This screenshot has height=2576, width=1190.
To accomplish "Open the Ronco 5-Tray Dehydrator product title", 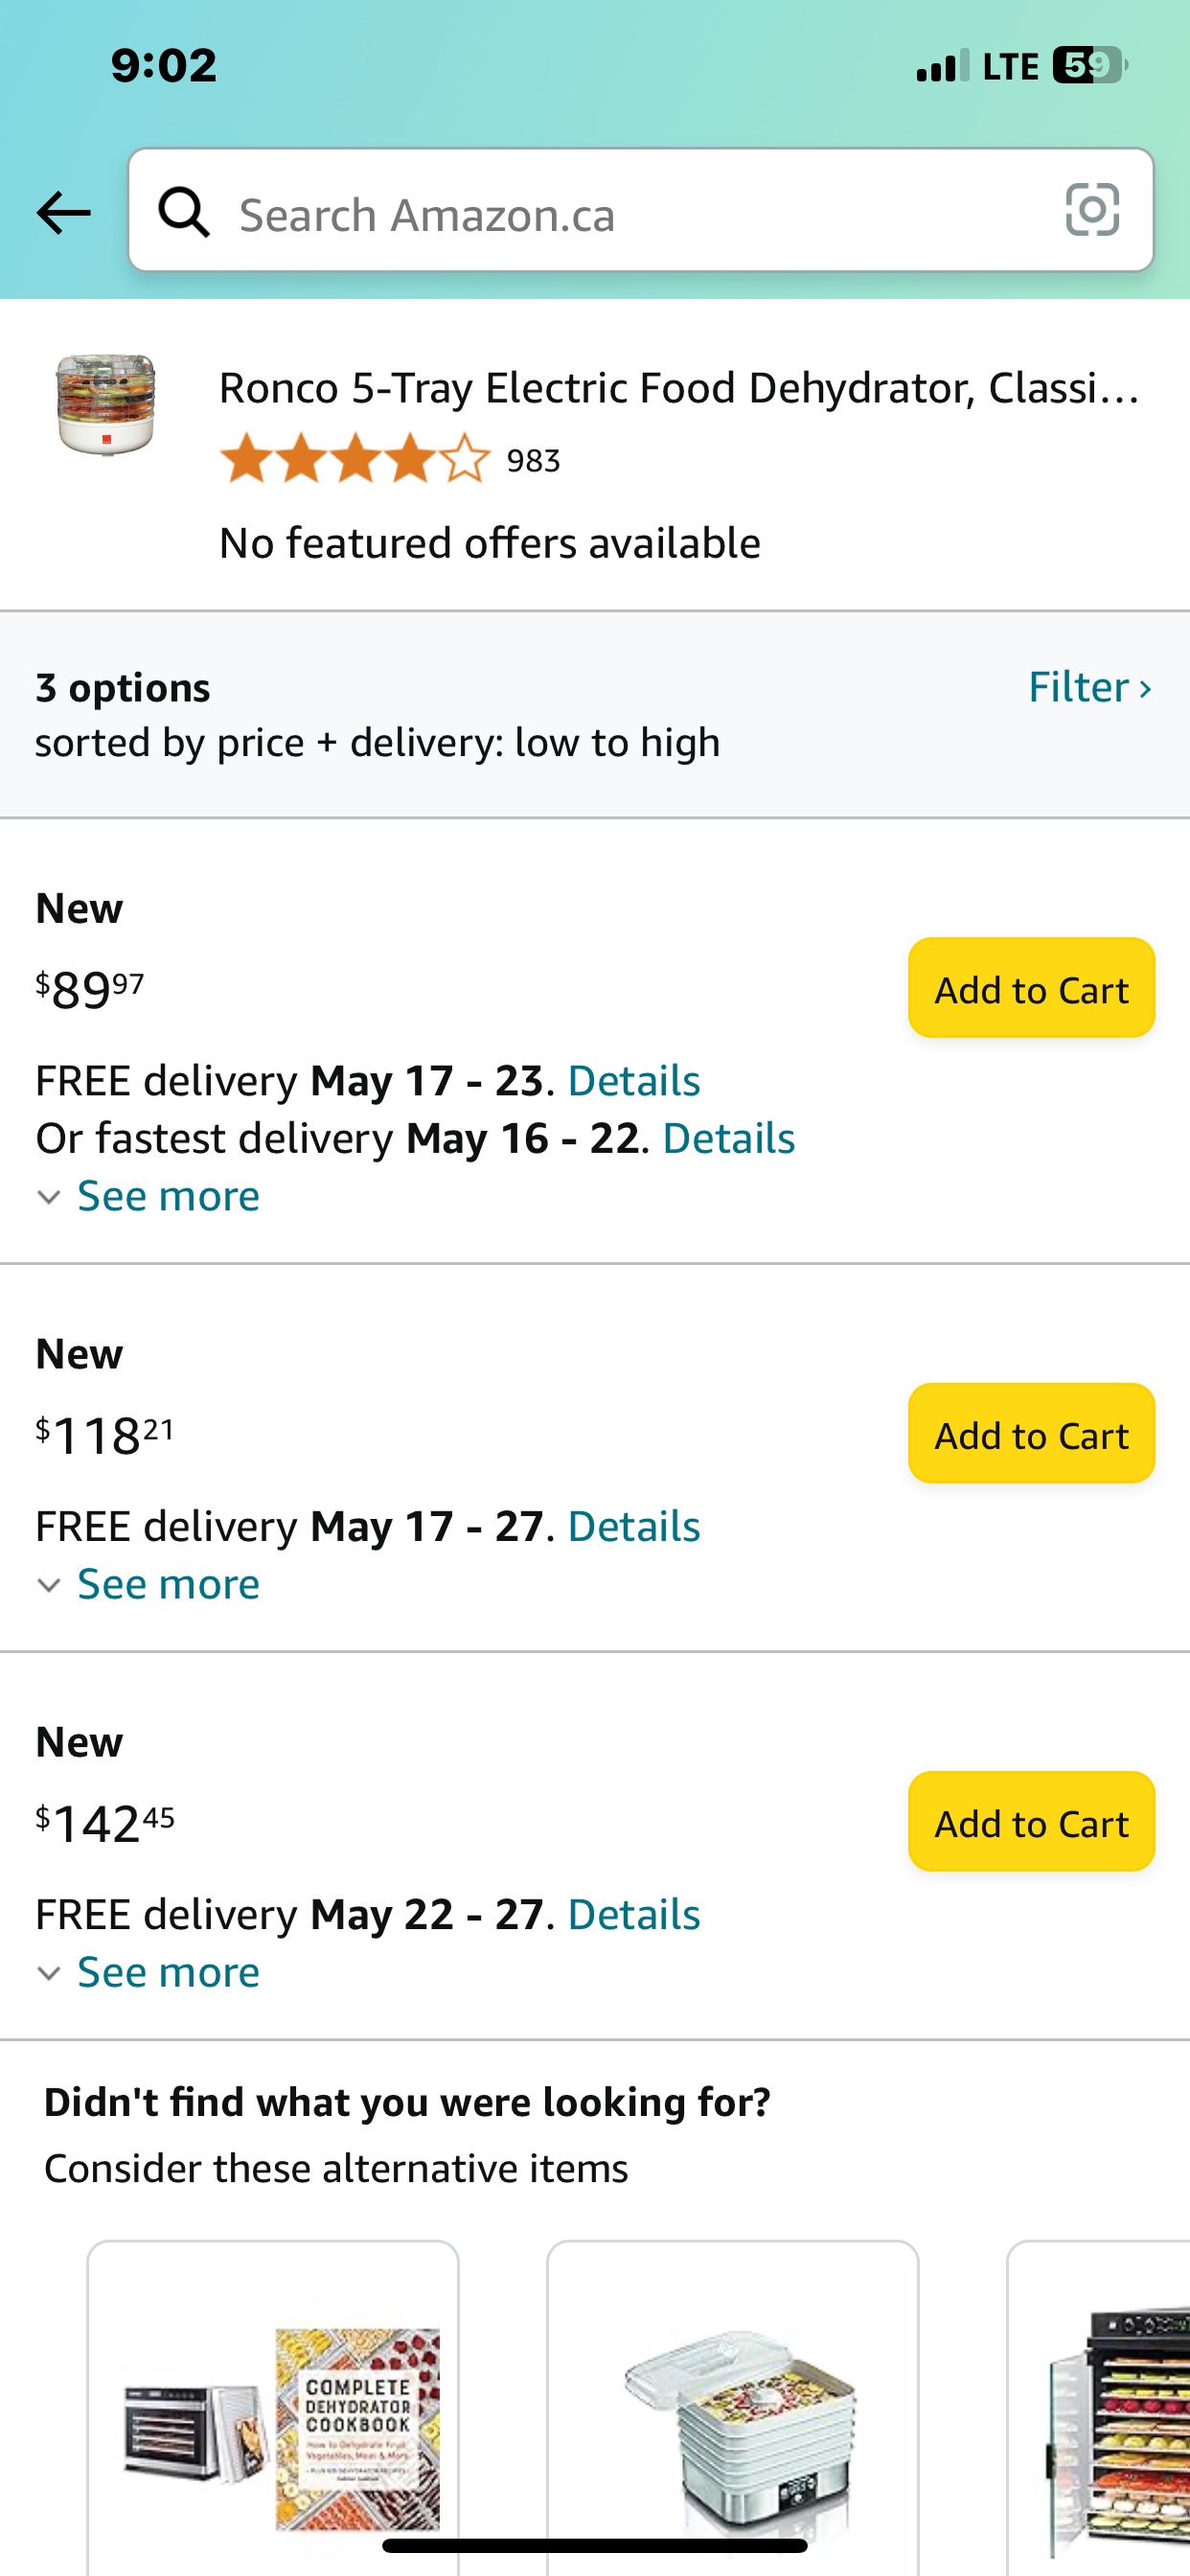I will [x=678, y=388].
